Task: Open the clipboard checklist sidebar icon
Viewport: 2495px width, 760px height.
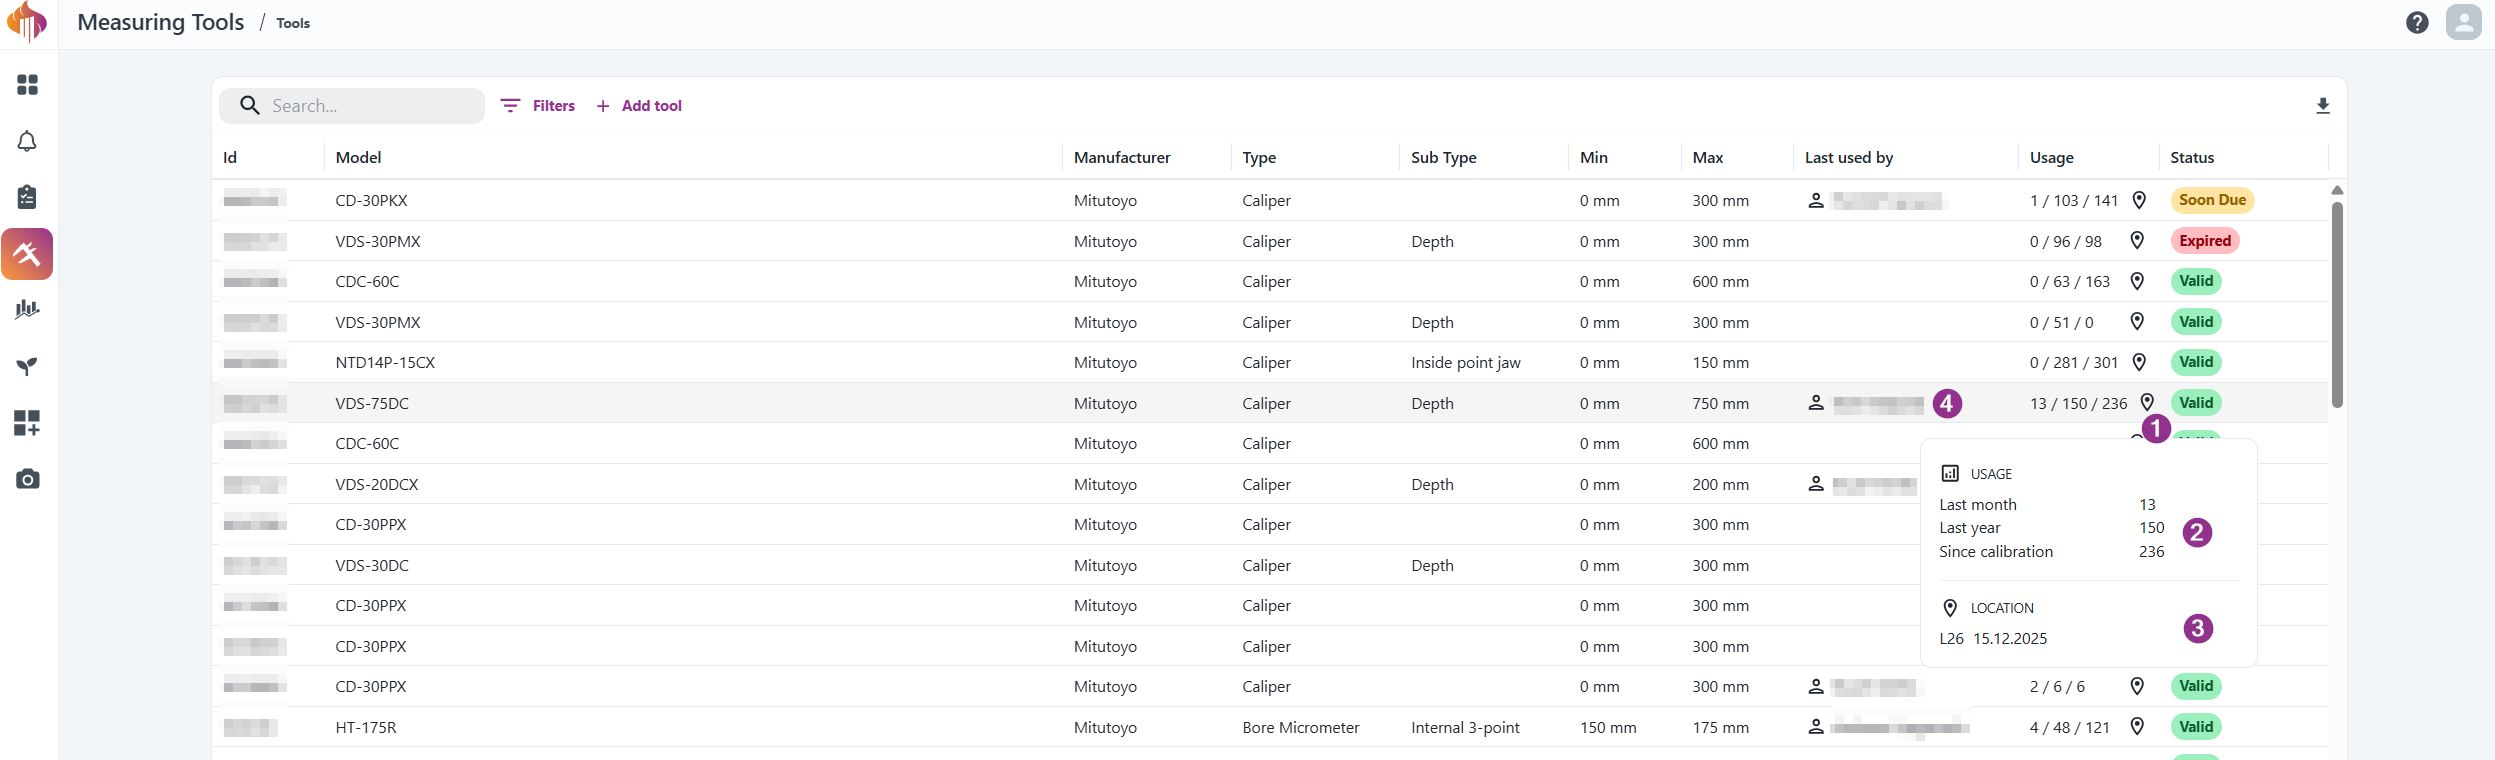Action: 27,197
